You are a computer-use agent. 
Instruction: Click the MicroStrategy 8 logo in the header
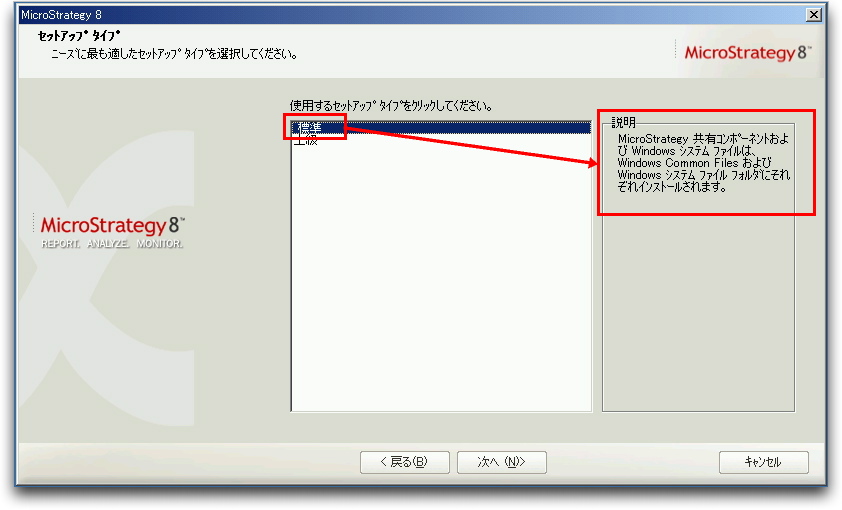point(747,53)
